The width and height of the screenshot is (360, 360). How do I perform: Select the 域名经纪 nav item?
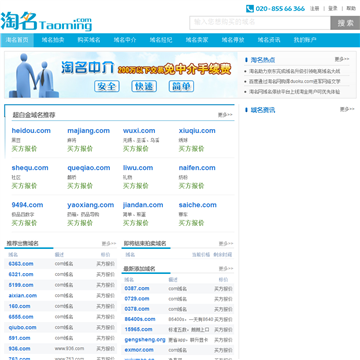161,40
